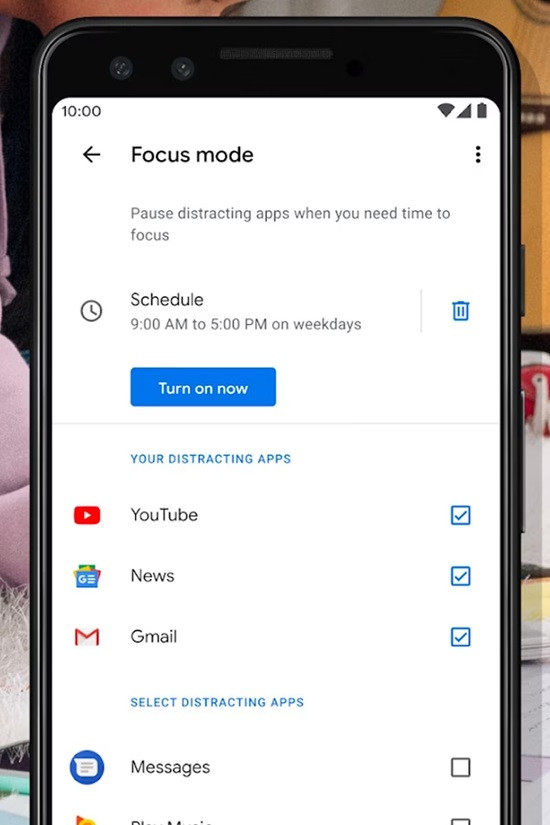The image size is (550, 825).
Task: Select the Gmail list row label
Action: [154, 637]
